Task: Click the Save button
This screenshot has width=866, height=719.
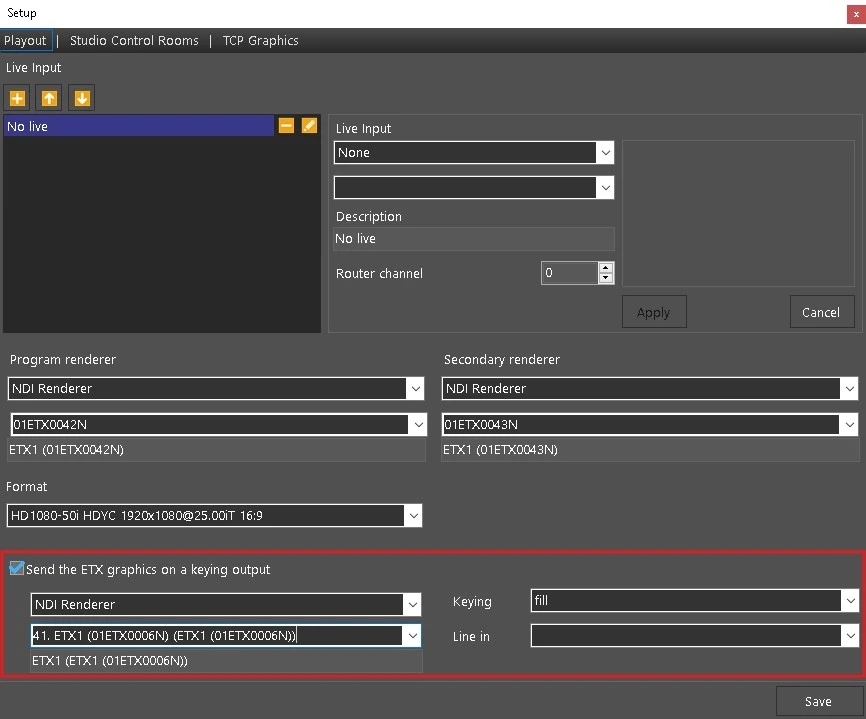Action: (818, 701)
